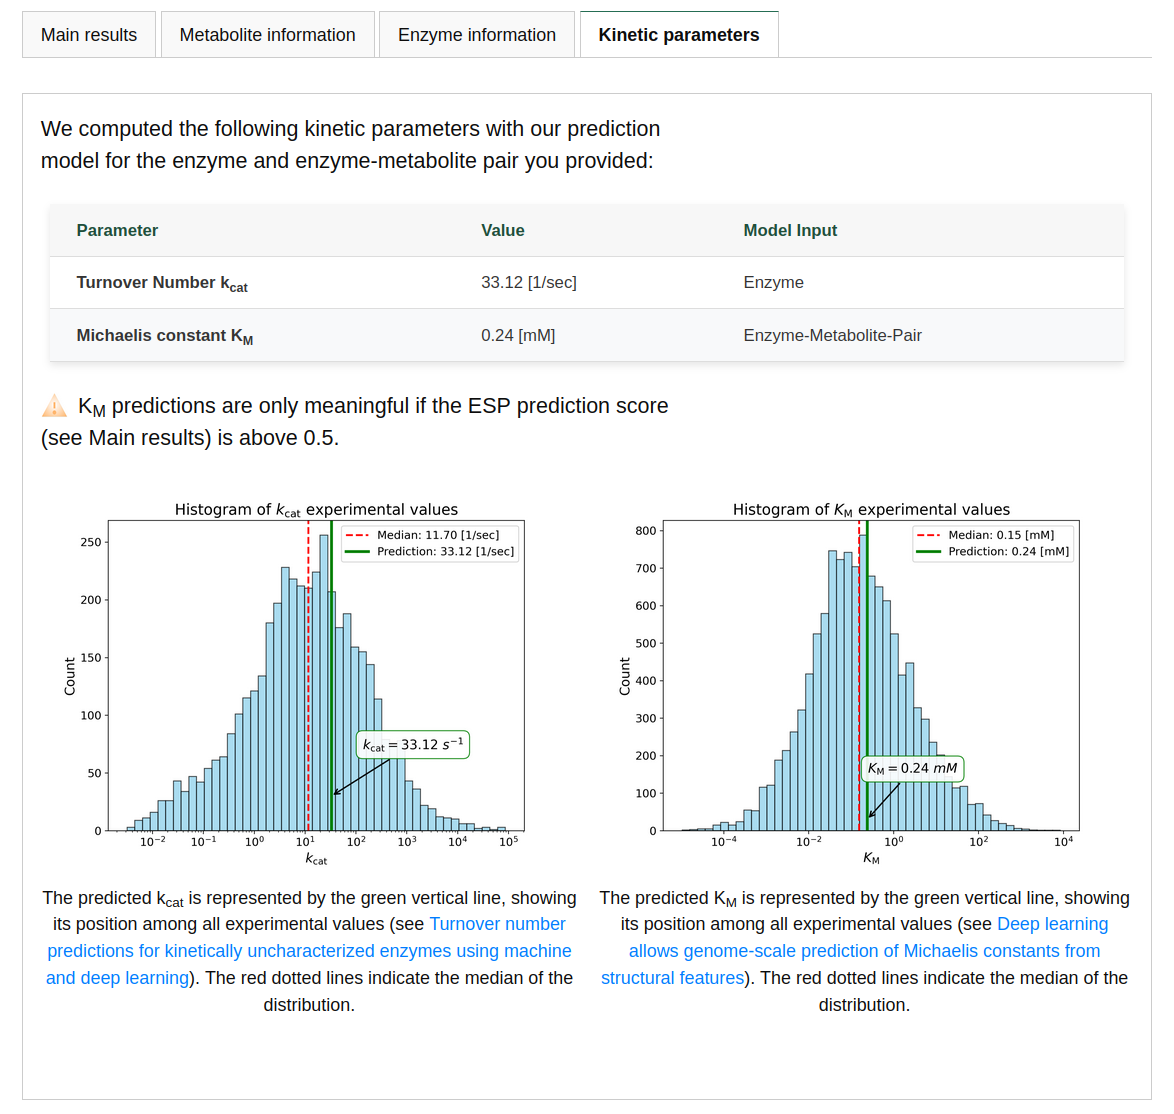Click the 33.12 [1/sec] value cell
Screen dimensions: 1174x1114
click(528, 283)
